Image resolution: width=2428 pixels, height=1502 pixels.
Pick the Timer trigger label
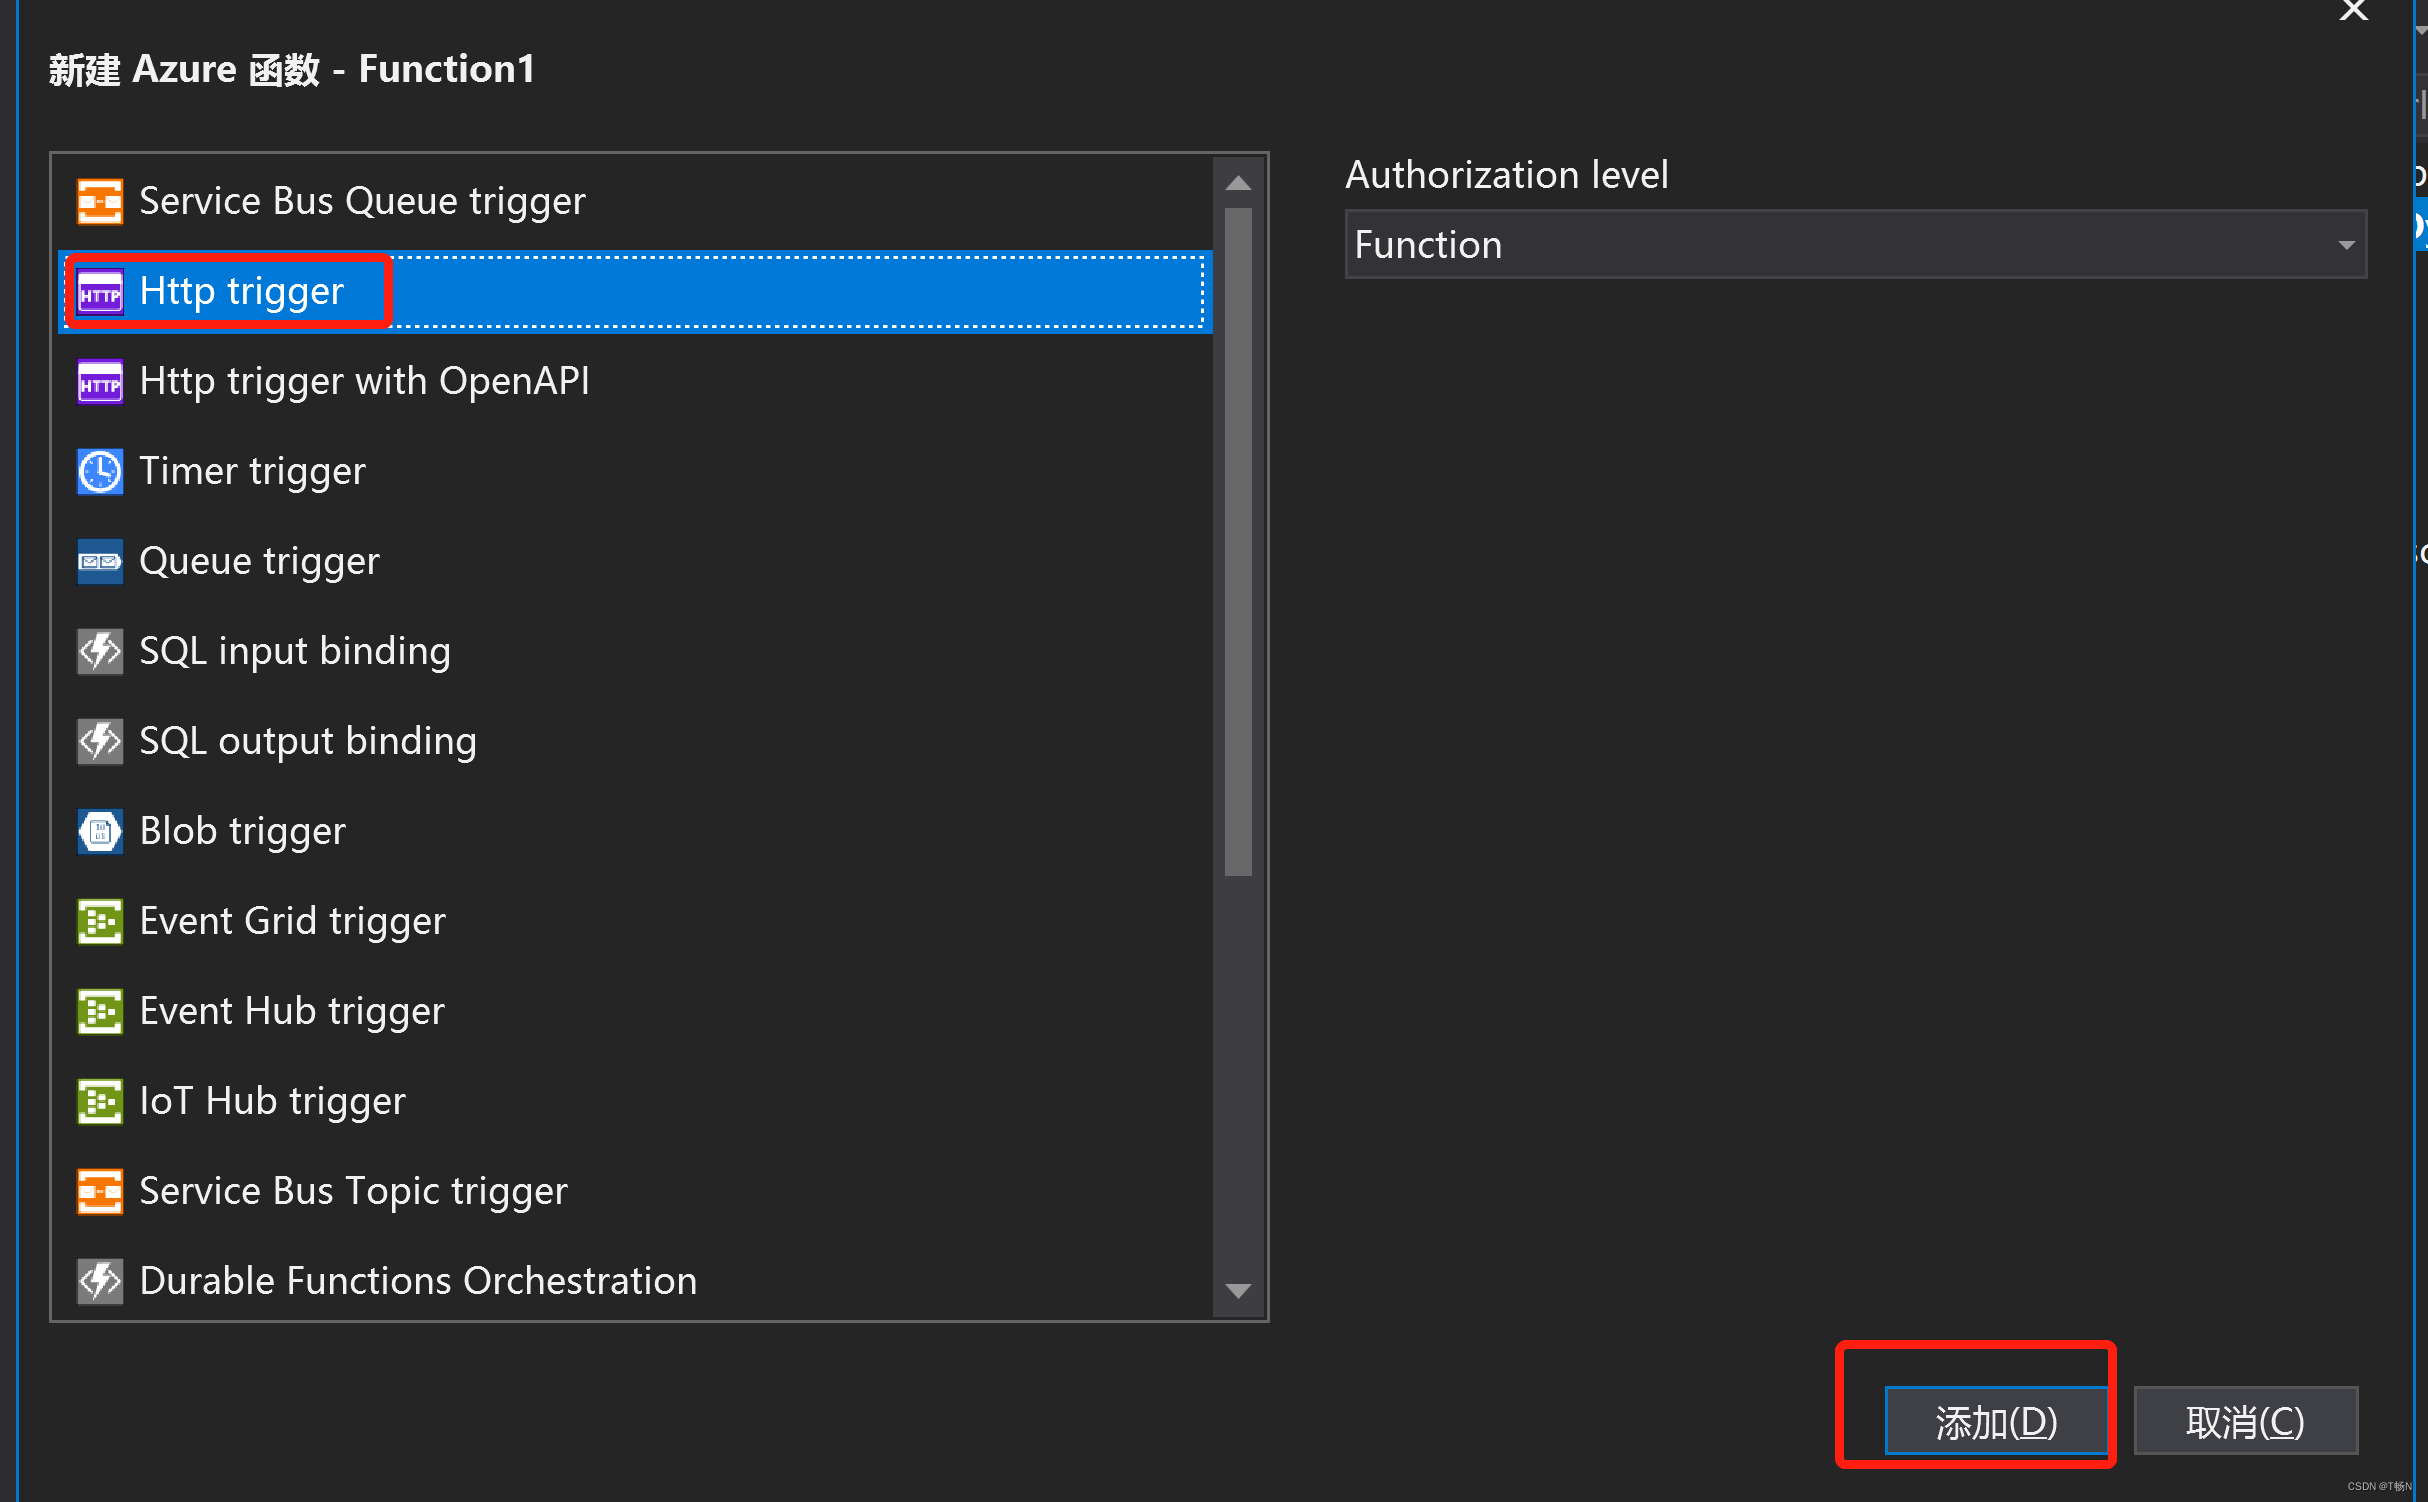point(252,472)
